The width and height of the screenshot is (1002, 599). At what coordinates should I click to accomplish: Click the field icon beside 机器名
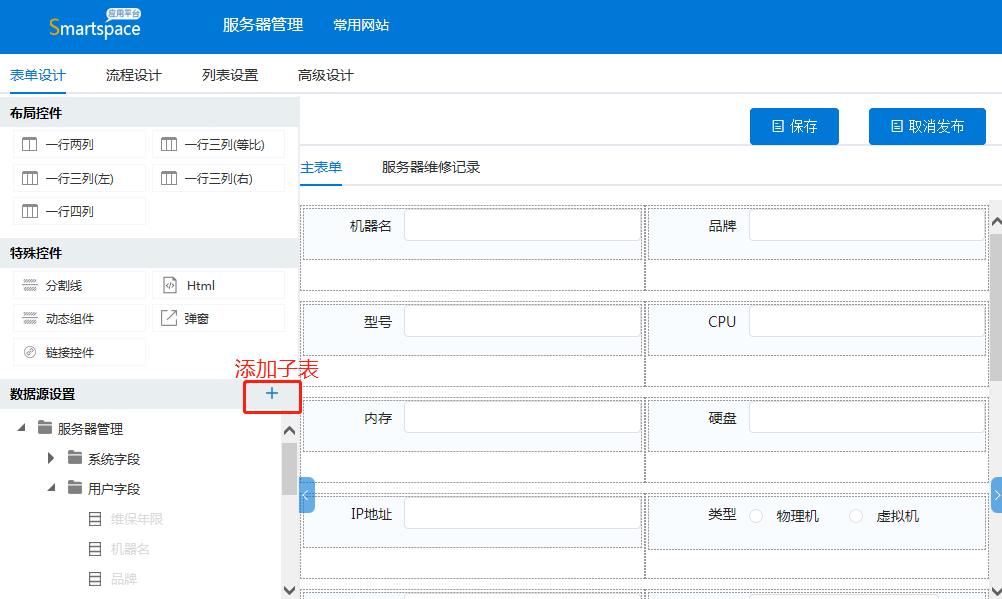(95, 549)
